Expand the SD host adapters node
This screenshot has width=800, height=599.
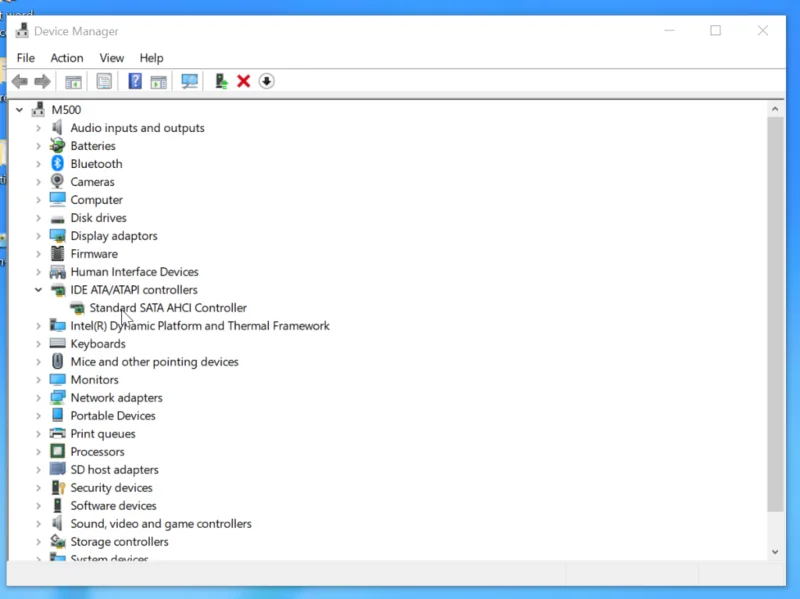38,469
